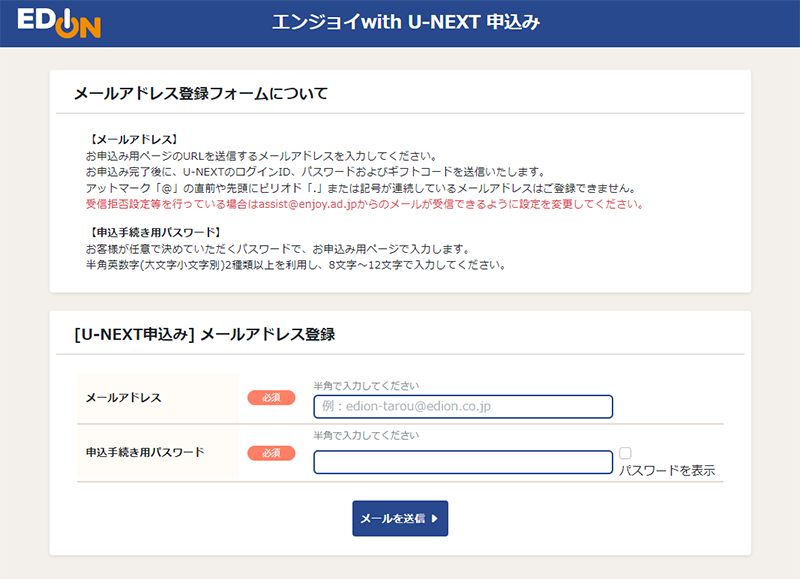Focus the メールアドレス input field
The height and width of the screenshot is (579, 801).
coord(462,407)
